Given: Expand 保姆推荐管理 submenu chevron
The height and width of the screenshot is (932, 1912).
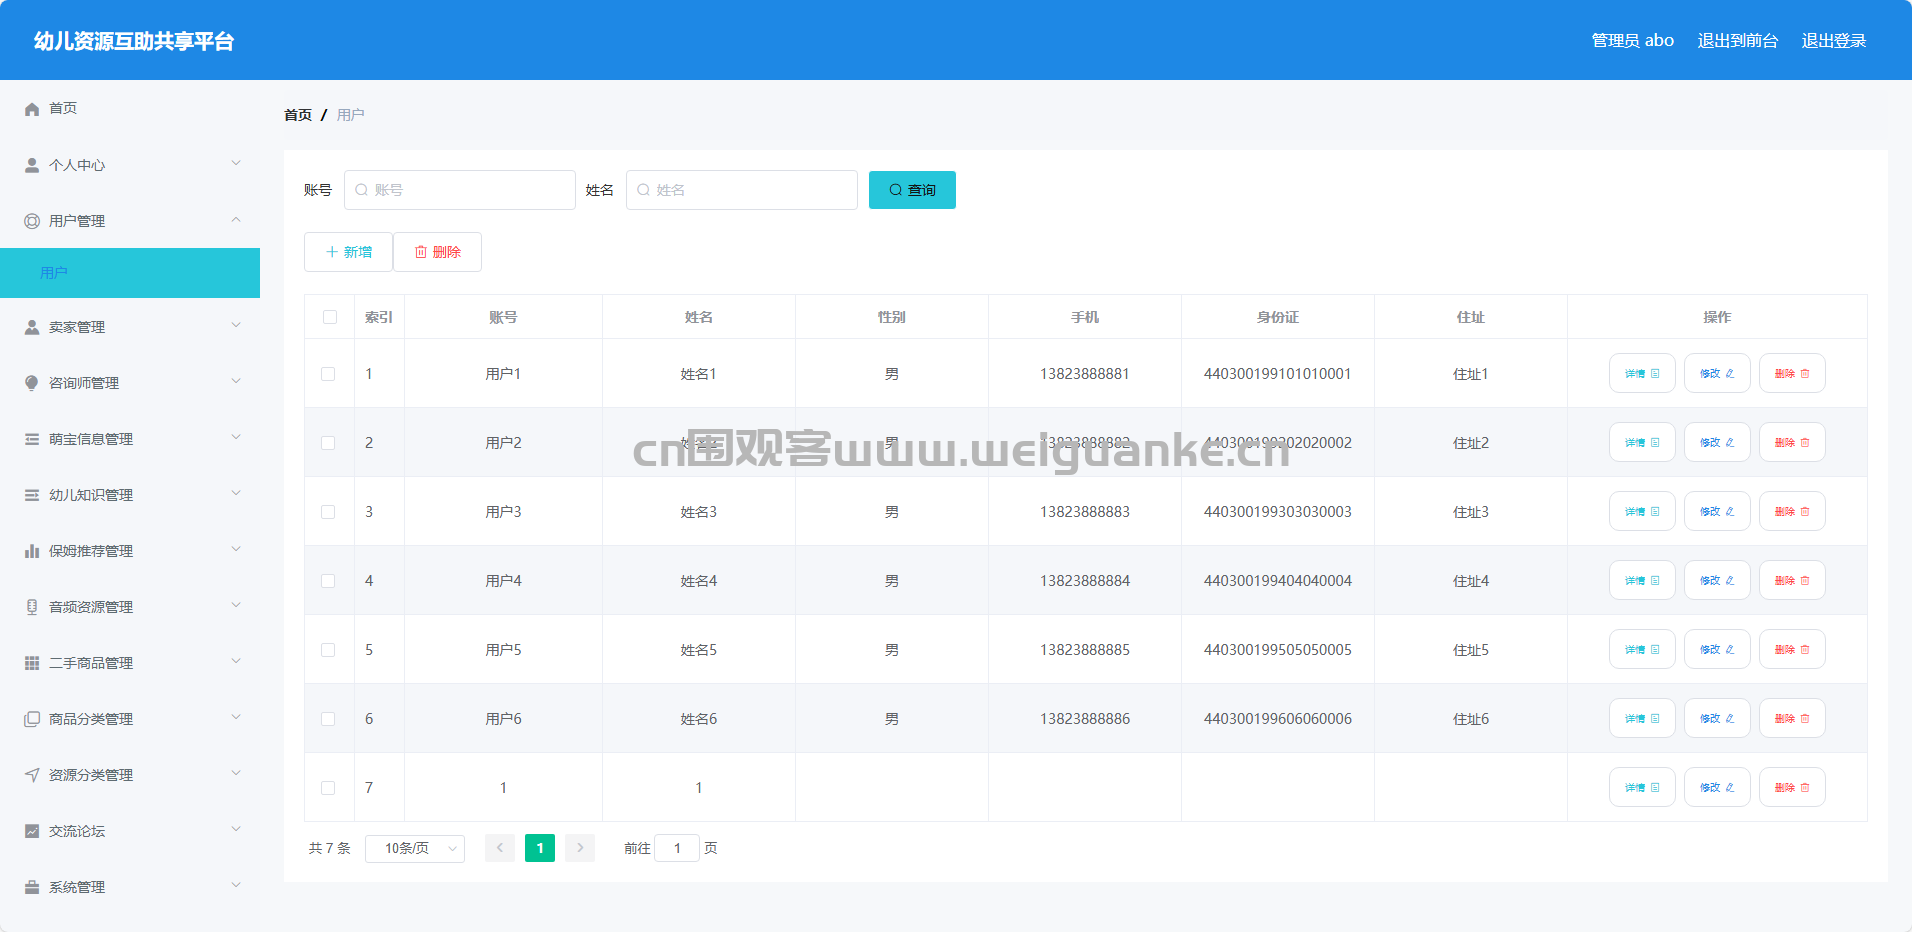Looking at the screenshot, I should click(x=236, y=549).
